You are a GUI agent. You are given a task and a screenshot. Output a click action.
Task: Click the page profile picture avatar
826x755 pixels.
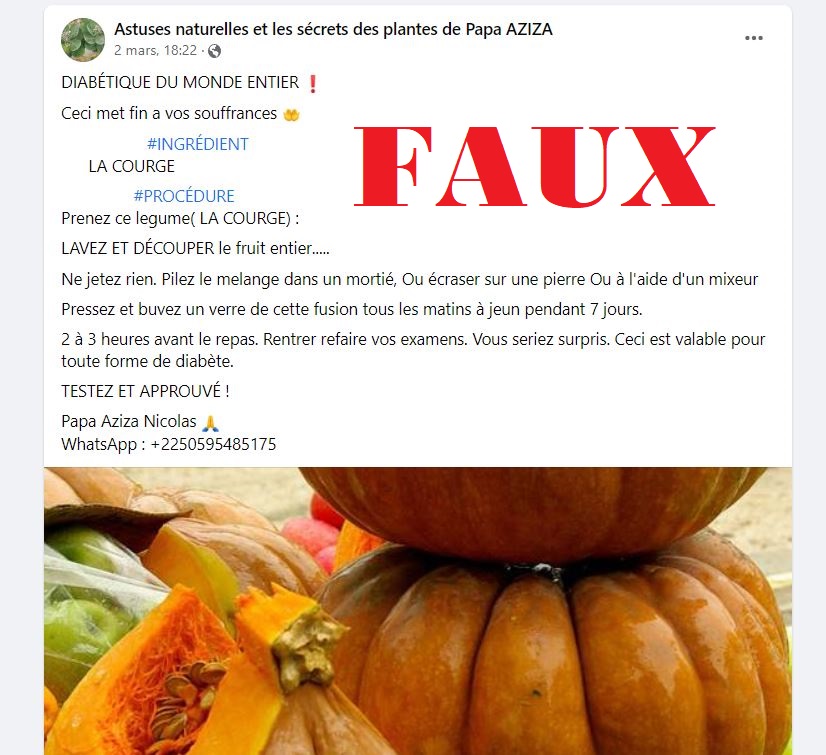pos(83,40)
